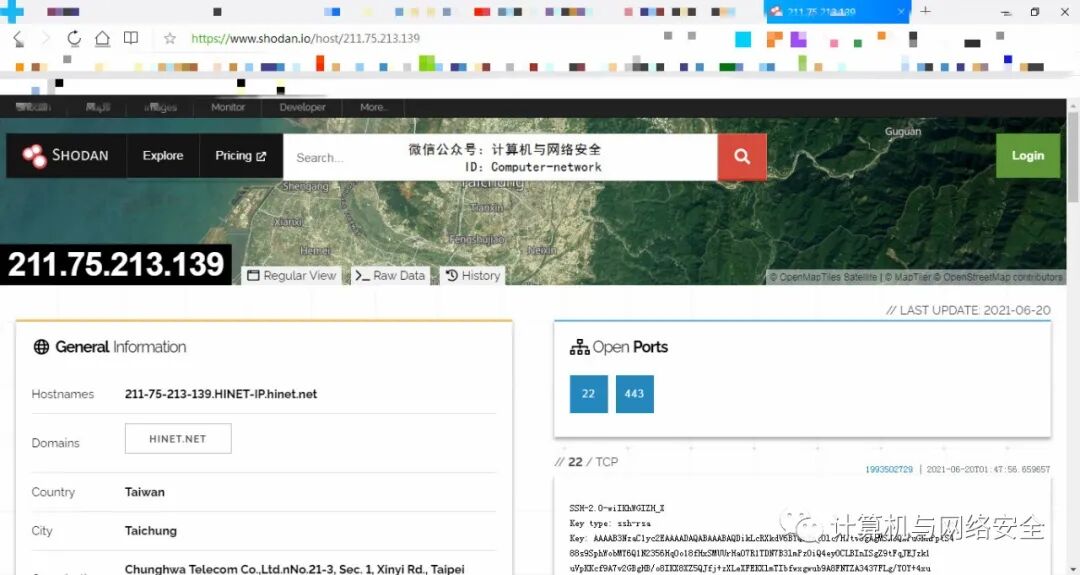Bookmark page with the star icon
Viewport: 1080px width, 575px height.
pyautogui.click(x=169, y=39)
